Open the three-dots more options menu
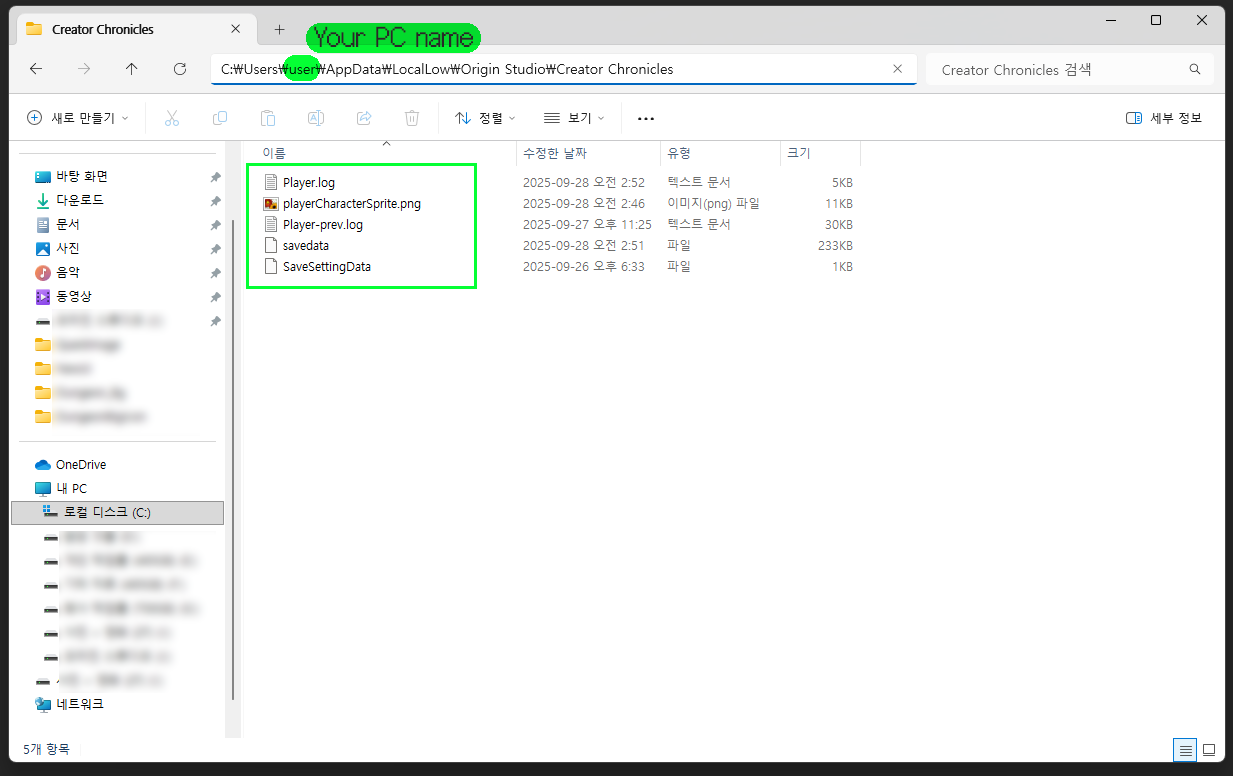 (646, 118)
